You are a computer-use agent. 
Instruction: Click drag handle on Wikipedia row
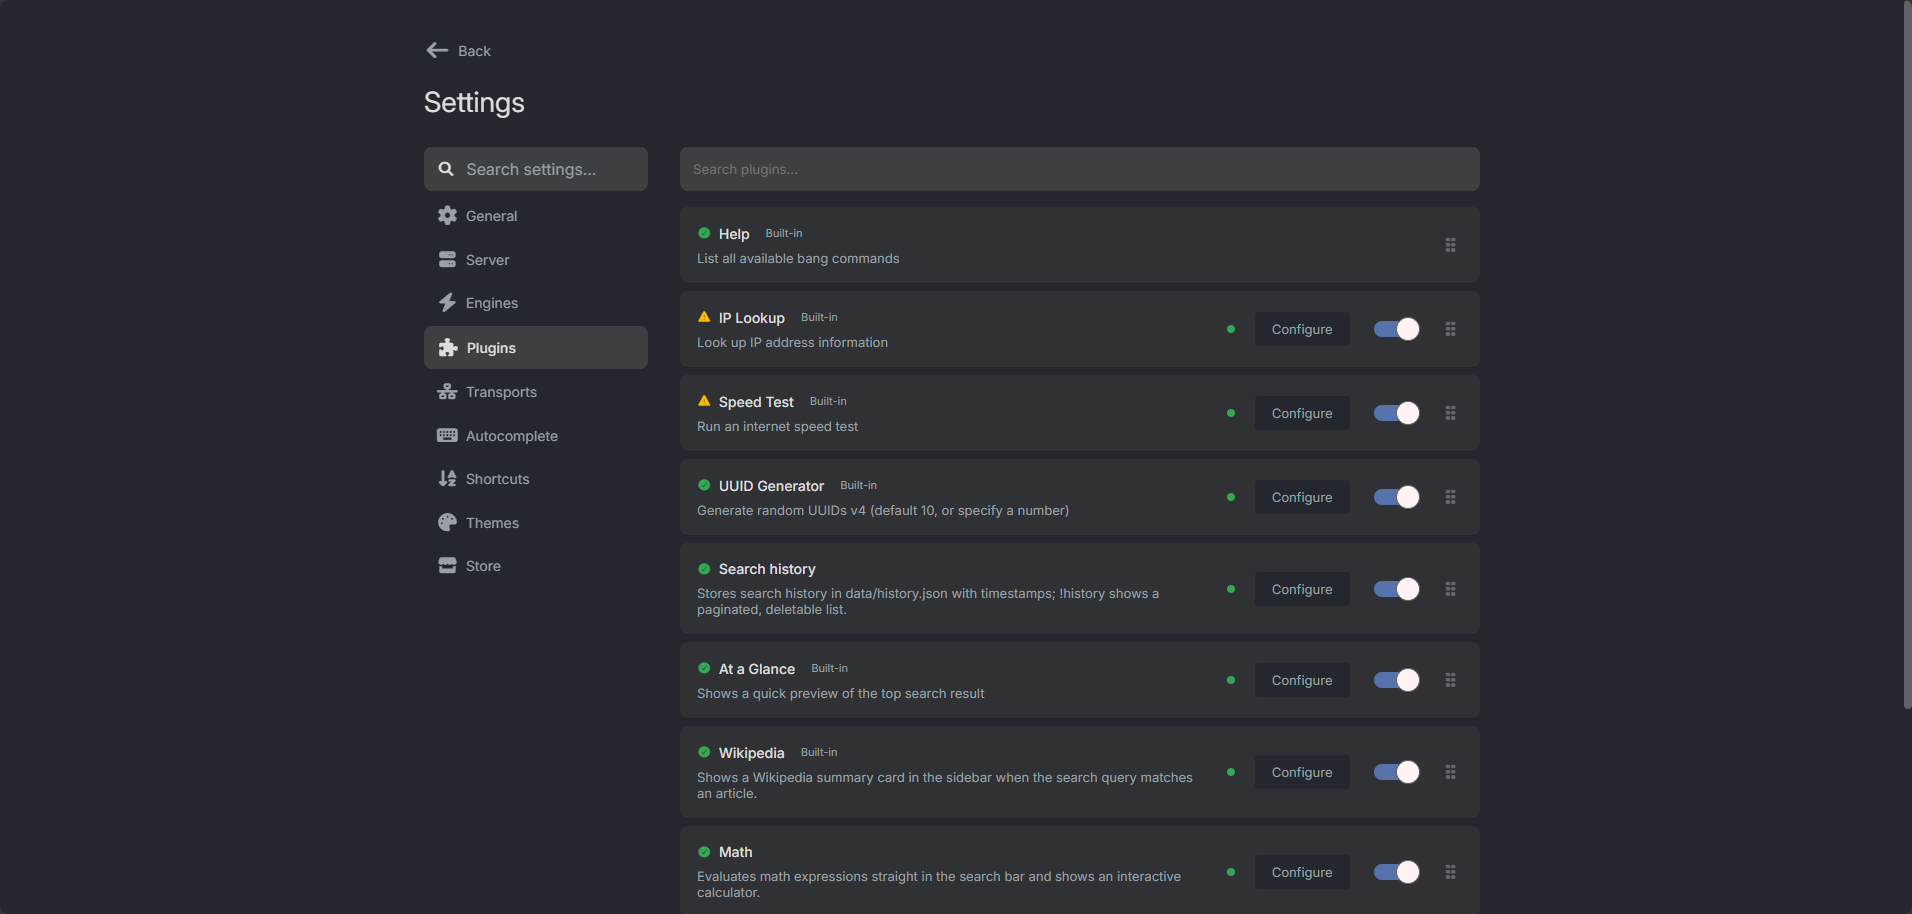click(x=1450, y=772)
